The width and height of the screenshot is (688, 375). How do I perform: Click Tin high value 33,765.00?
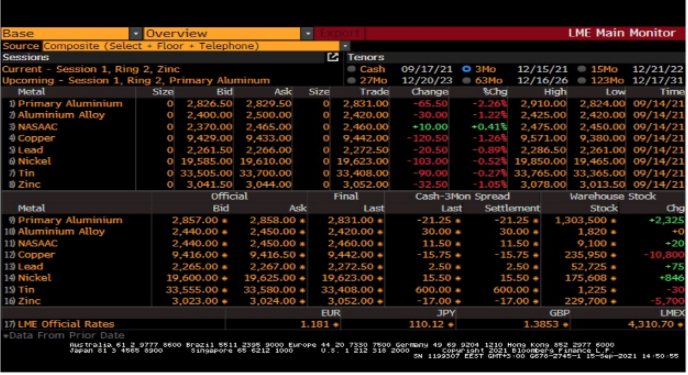[540, 173]
